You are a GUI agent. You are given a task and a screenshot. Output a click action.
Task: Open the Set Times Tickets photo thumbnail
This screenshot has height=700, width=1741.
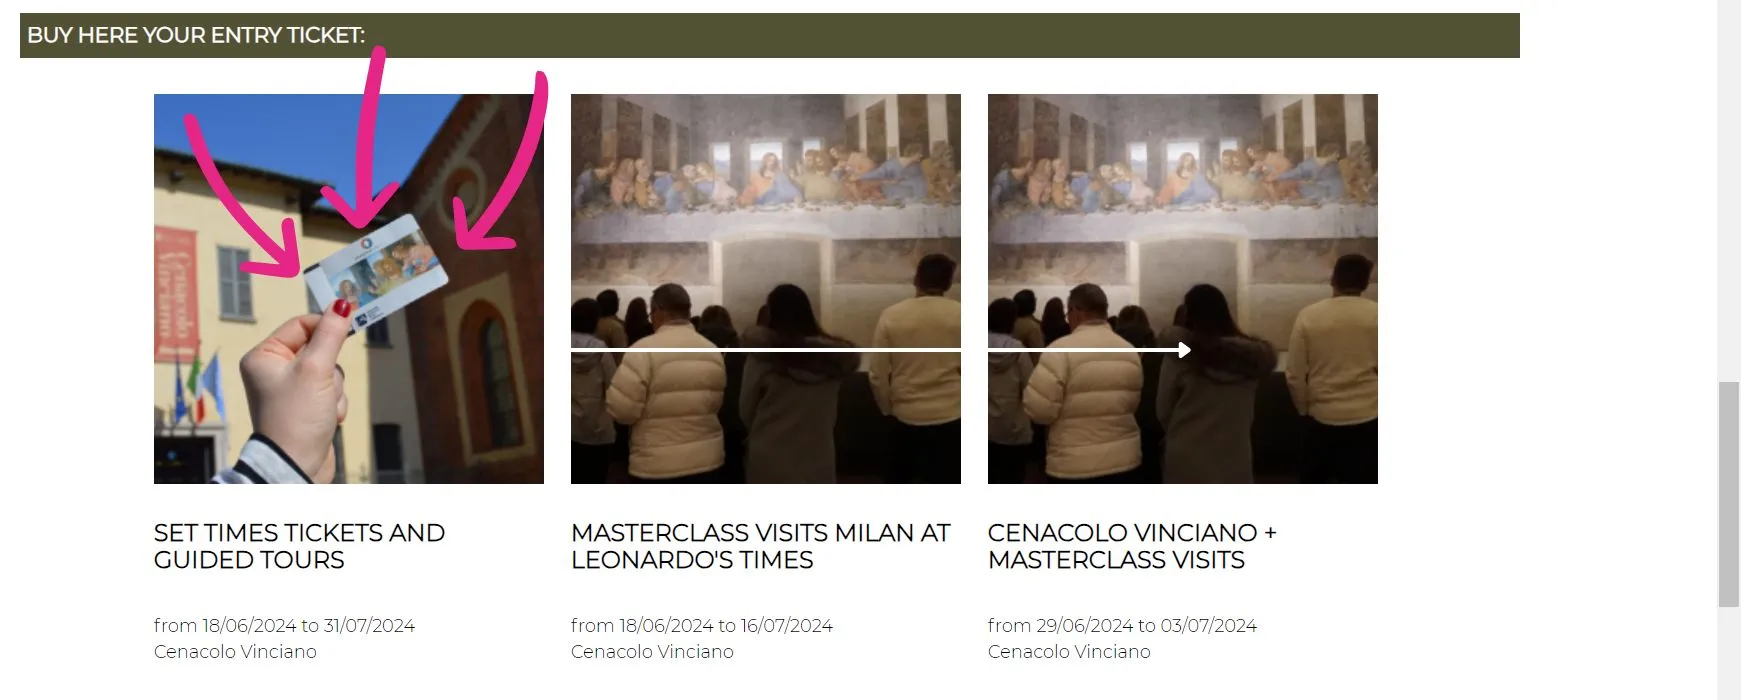[x=349, y=289]
